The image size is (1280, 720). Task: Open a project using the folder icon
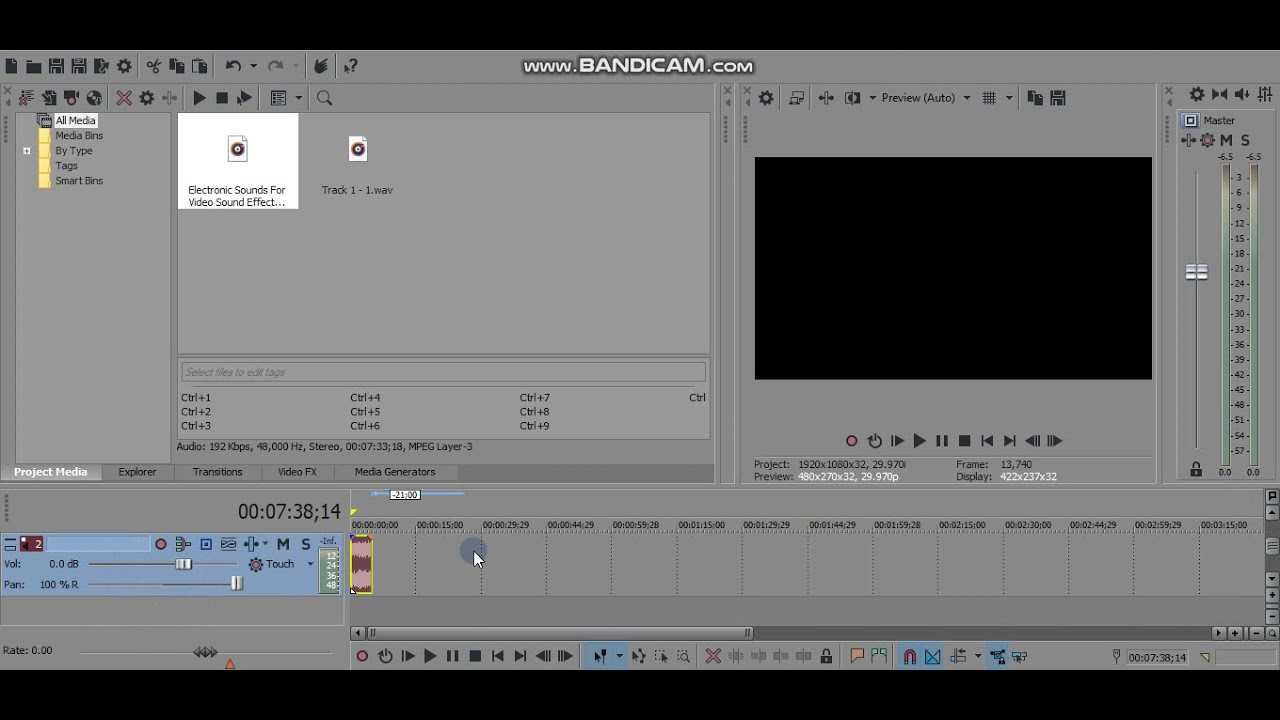coord(33,66)
